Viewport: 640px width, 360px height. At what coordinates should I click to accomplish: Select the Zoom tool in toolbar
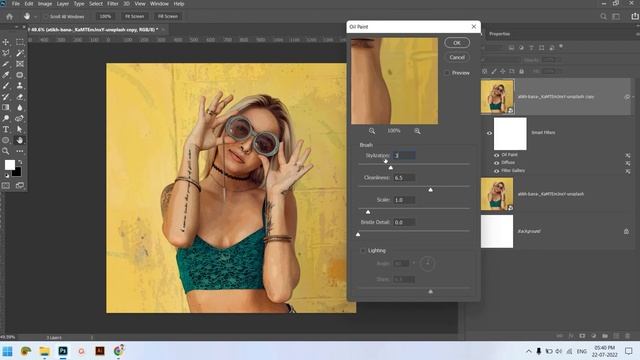click(x=6, y=151)
